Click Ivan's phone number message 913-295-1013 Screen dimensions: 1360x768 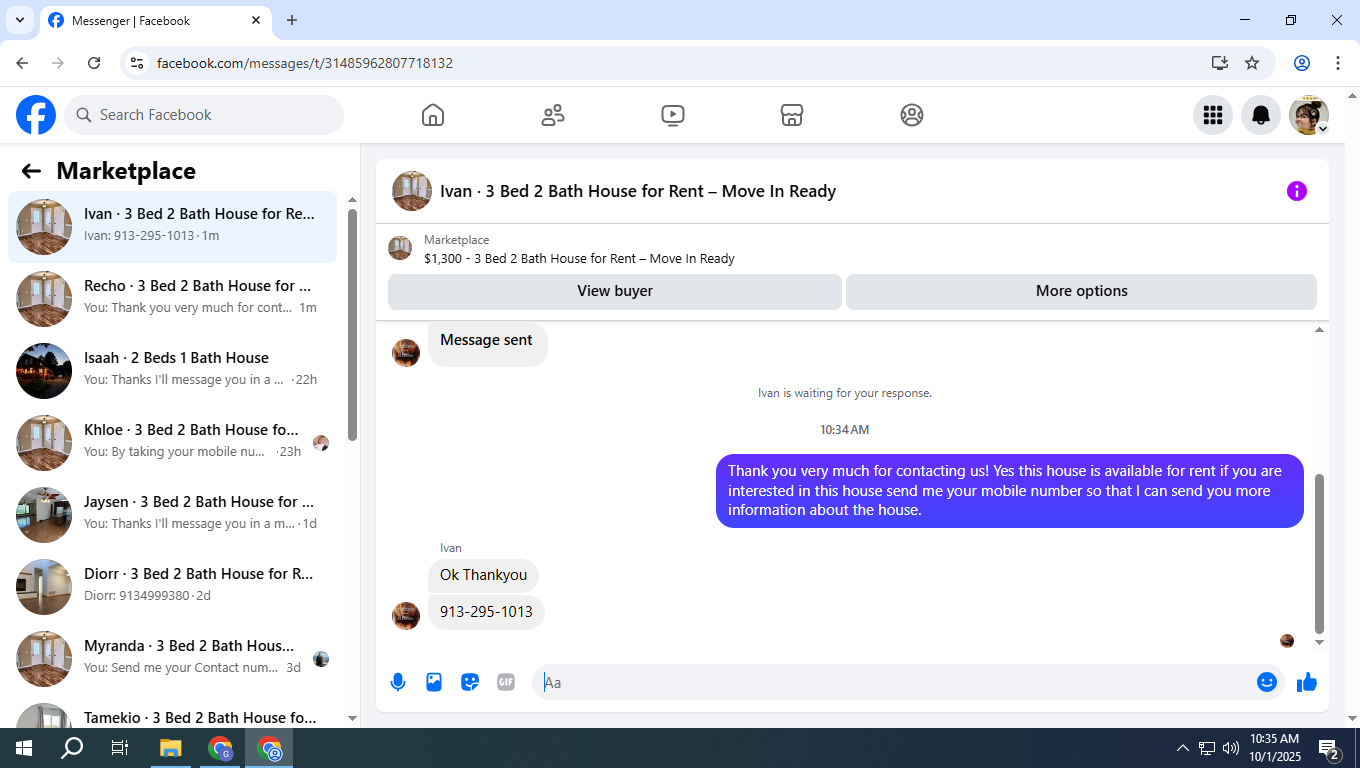pos(486,612)
